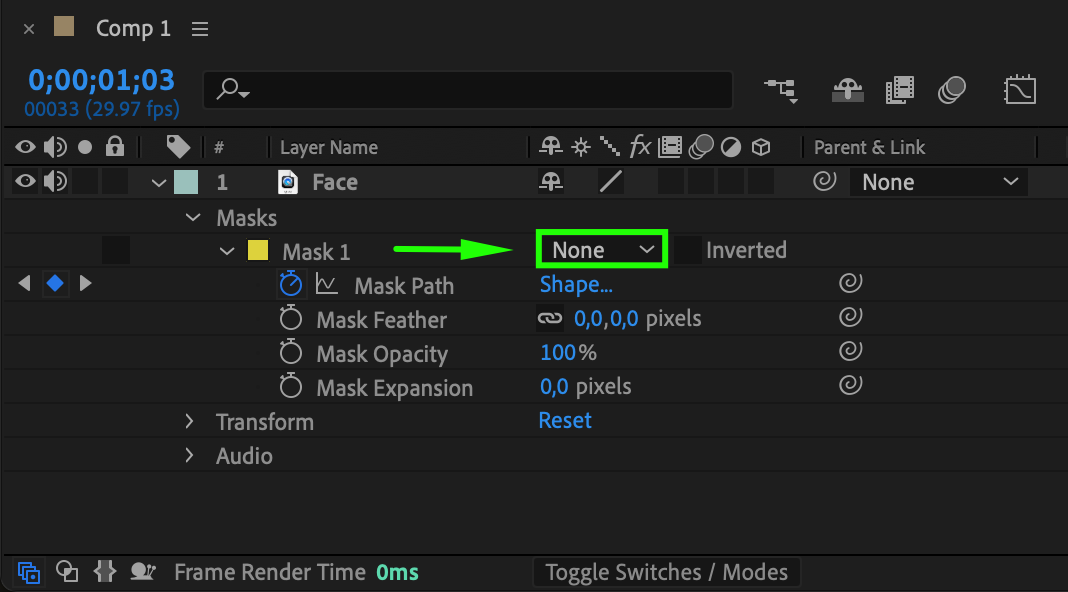Click the Video eye column header icon
This screenshot has width=1068, height=592.
25,147
